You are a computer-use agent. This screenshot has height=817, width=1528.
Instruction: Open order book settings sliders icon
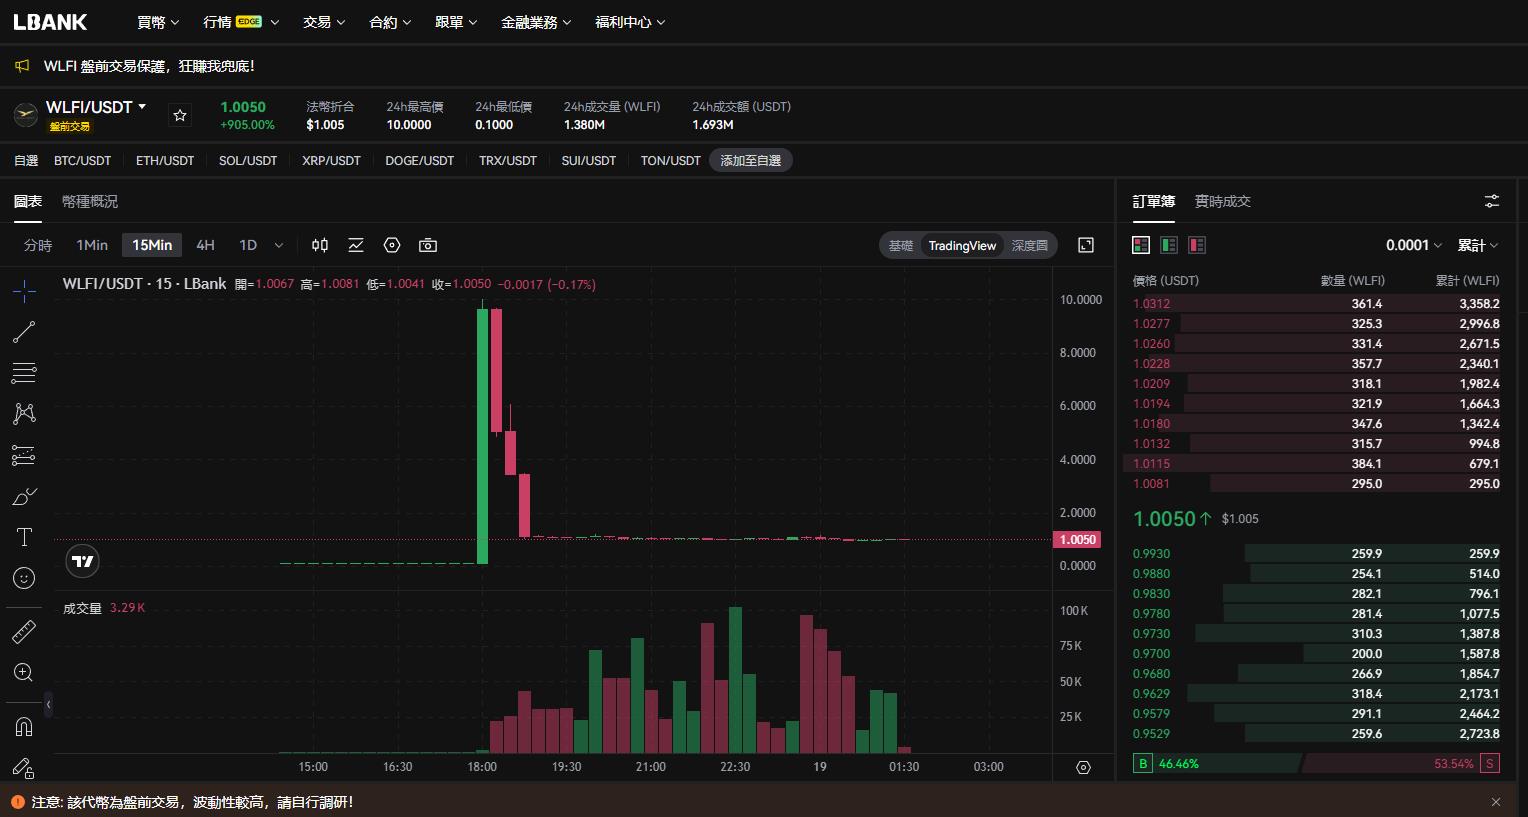pos(1492,201)
